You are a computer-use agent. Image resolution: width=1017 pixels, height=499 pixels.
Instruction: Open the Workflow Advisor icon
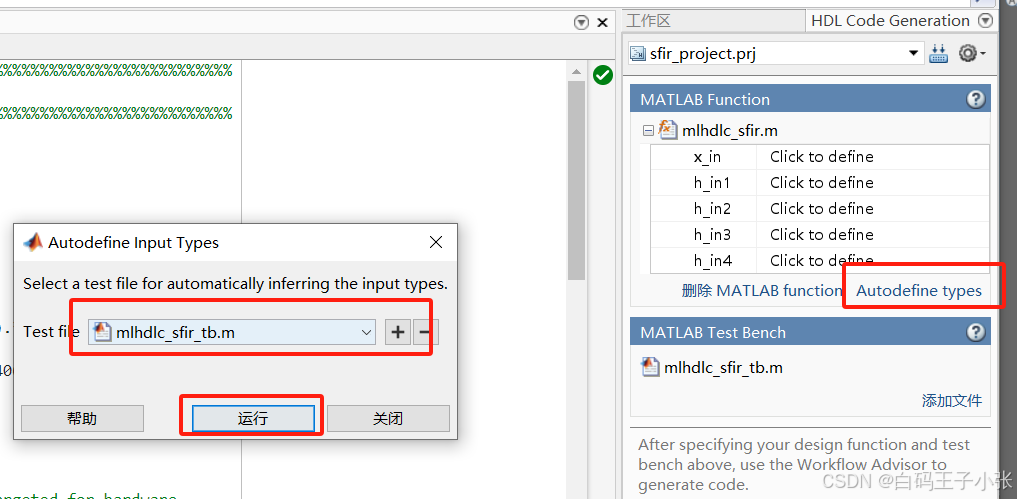point(938,53)
